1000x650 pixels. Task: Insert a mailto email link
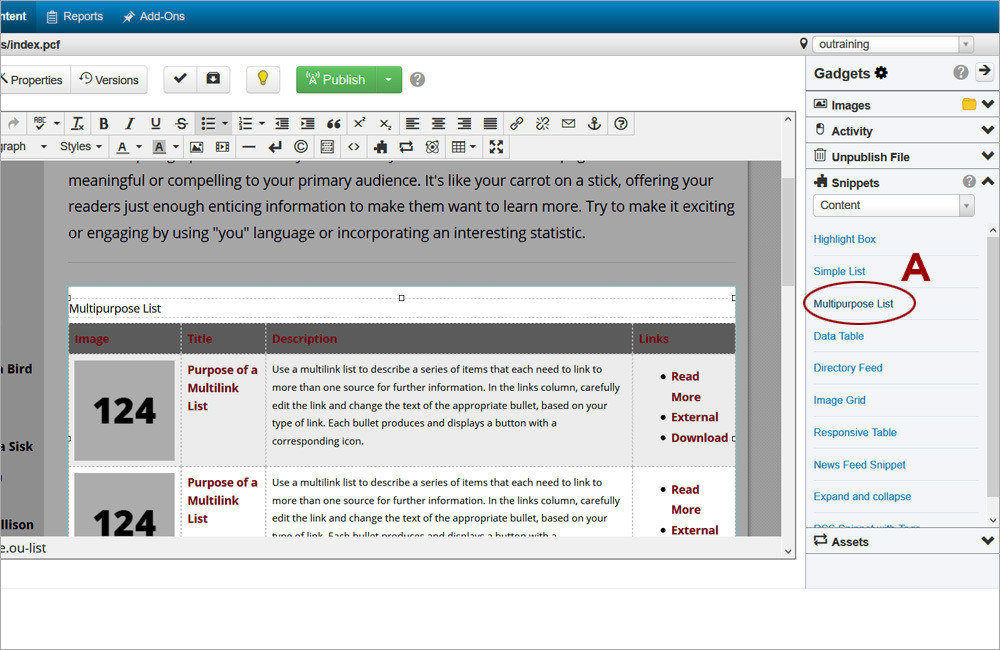[x=568, y=124]
